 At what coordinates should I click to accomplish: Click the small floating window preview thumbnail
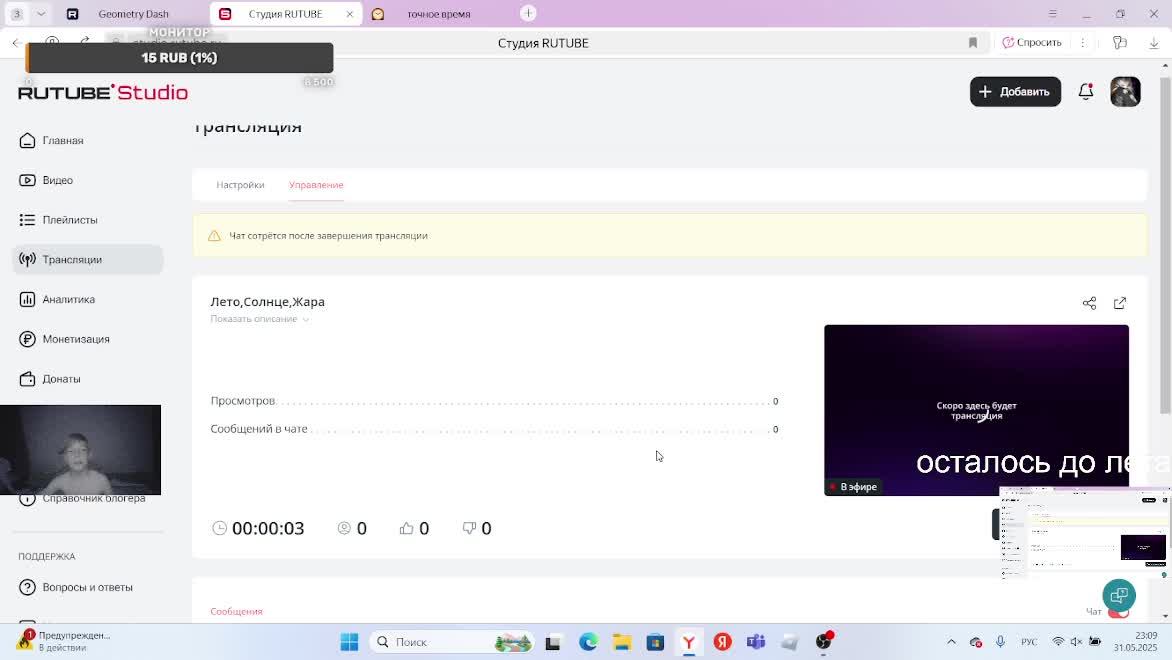pyautogui.click(x=1085, y=532)
